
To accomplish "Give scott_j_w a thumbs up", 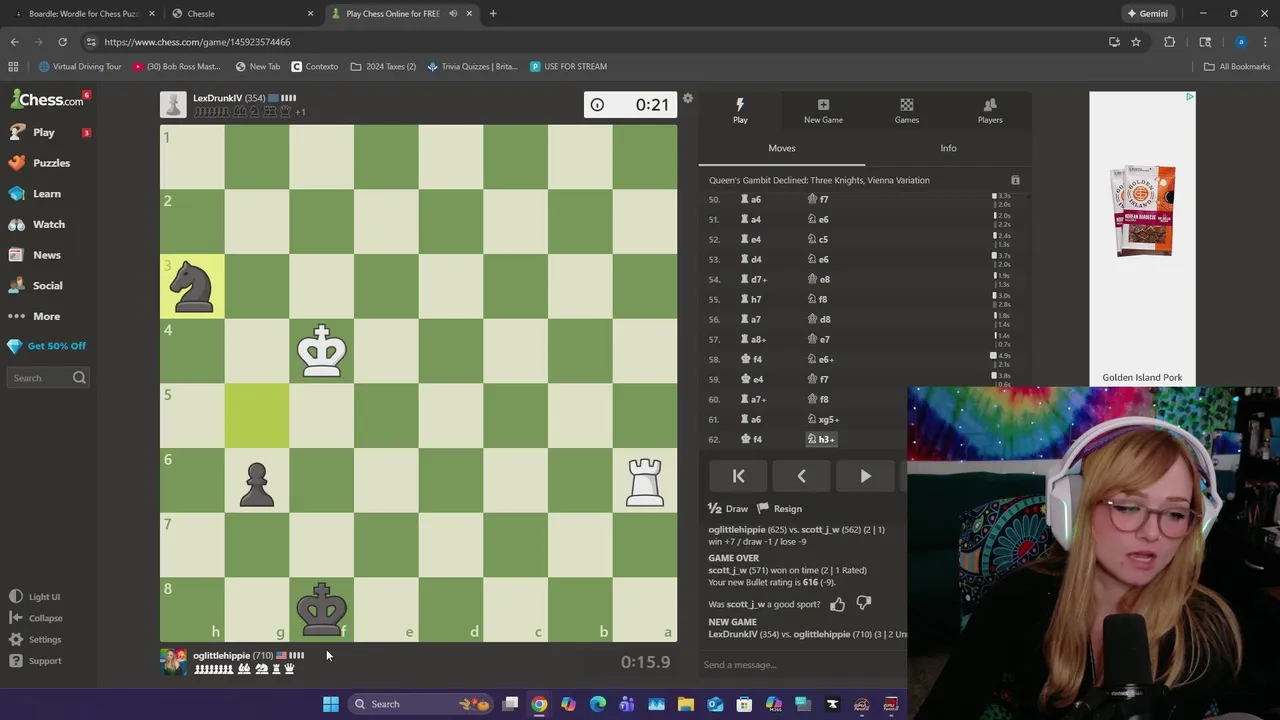I will coord(837,604).
